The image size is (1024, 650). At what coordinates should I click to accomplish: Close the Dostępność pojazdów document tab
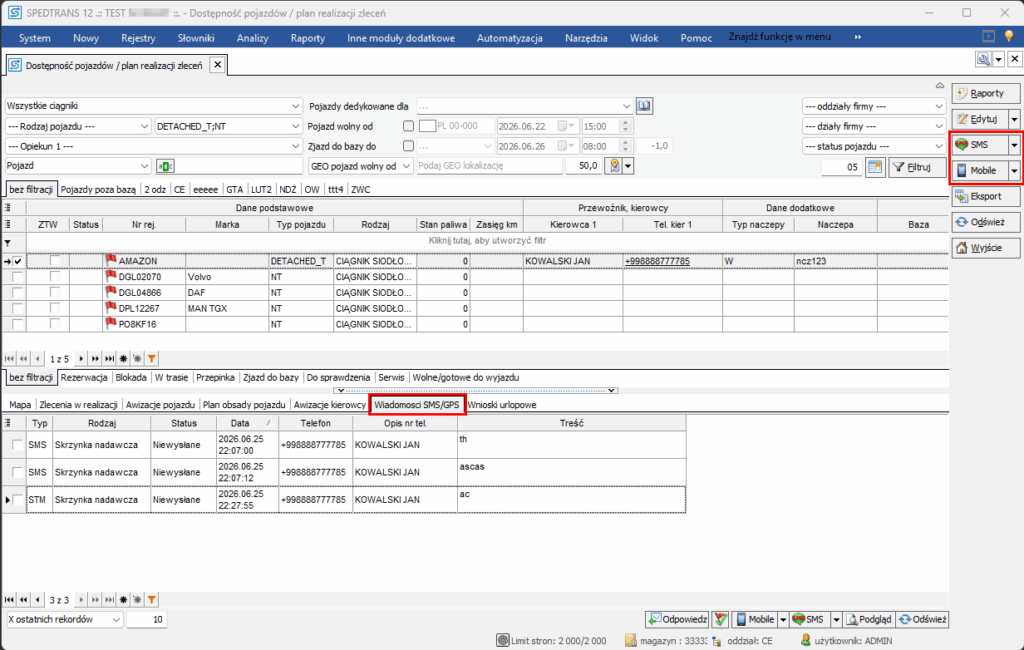pos(217,65)
